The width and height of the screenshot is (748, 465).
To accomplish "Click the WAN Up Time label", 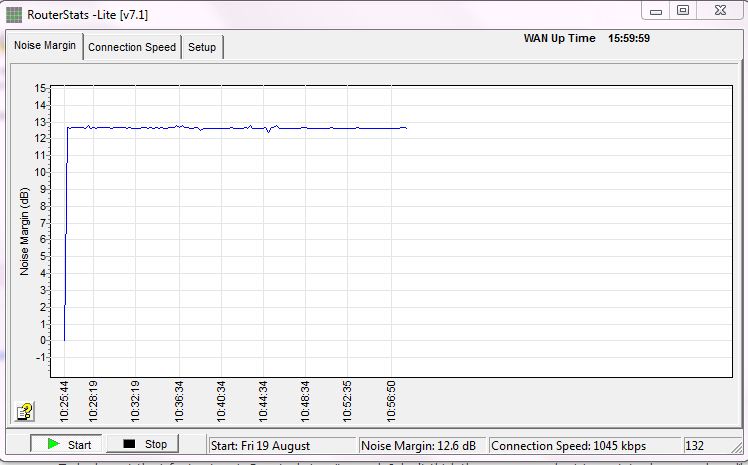I will 559,38.
